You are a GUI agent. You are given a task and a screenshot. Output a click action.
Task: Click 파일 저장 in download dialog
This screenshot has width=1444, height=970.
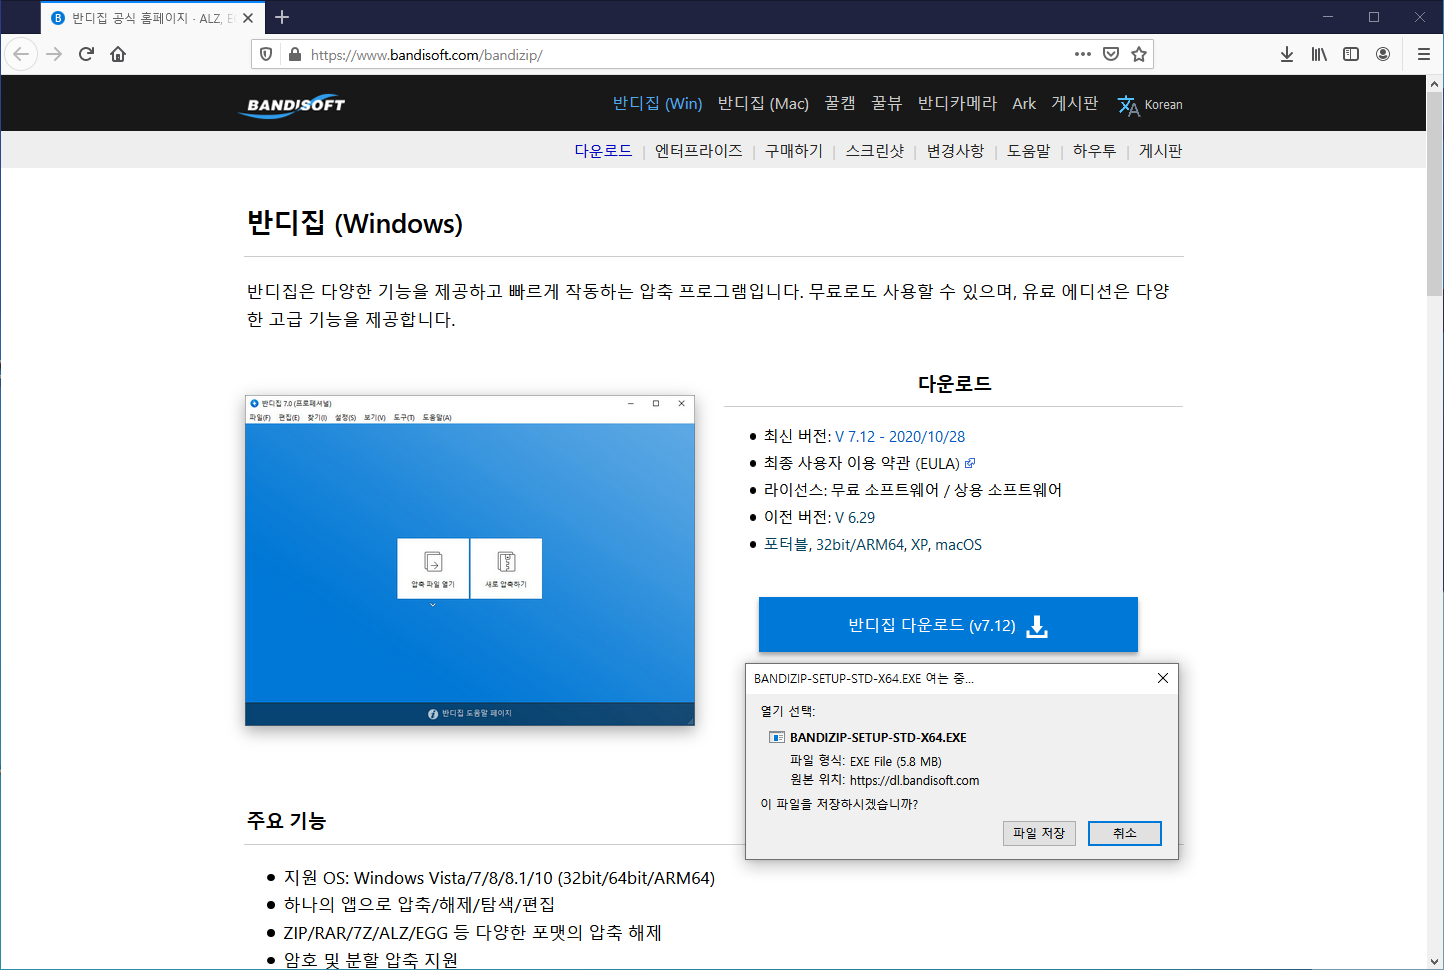1039,833
